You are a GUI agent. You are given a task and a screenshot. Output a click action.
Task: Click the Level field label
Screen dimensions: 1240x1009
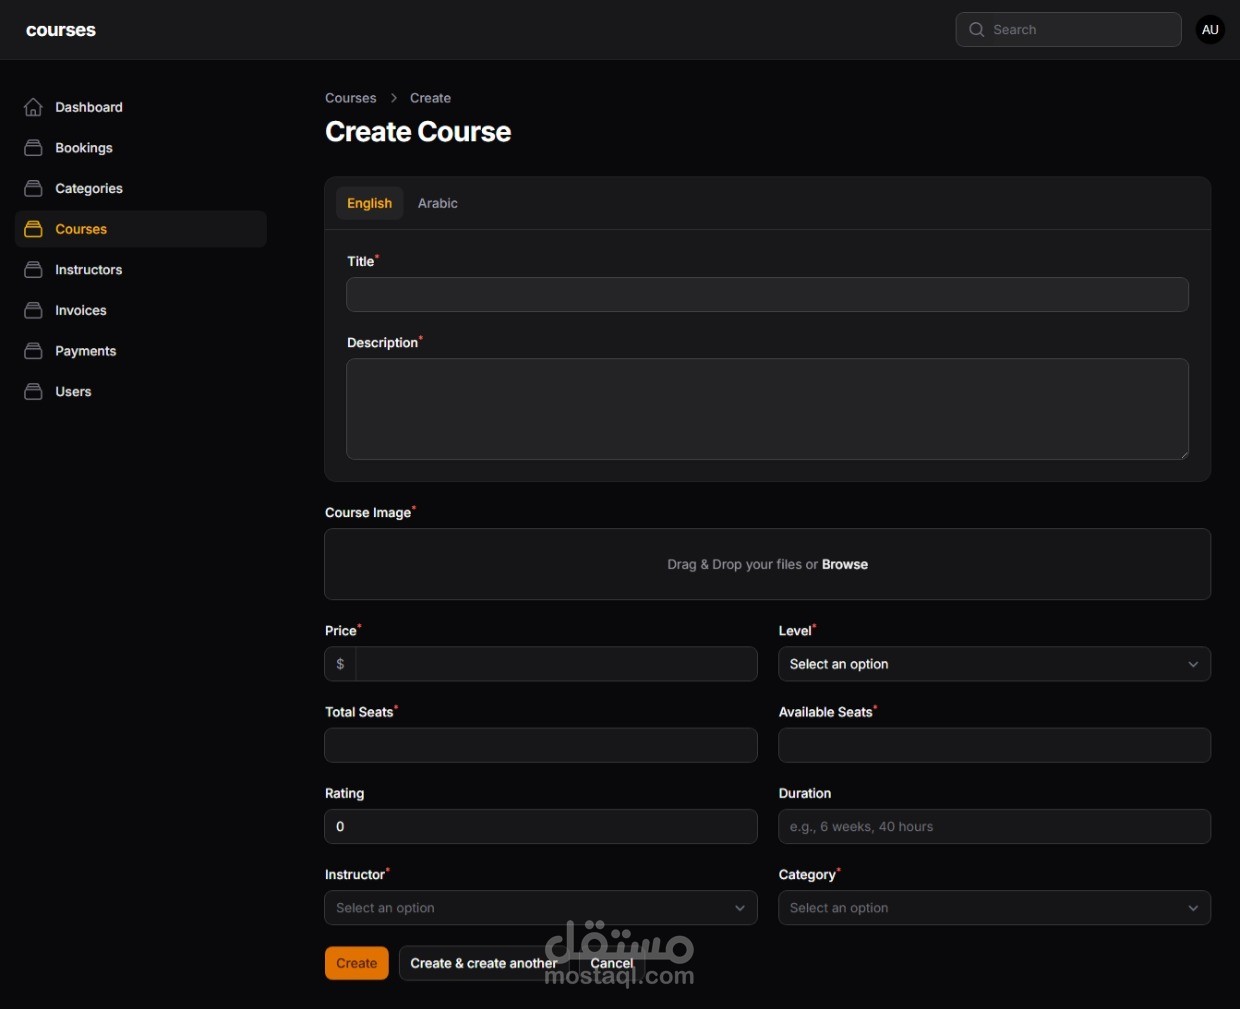coord(796,631)
